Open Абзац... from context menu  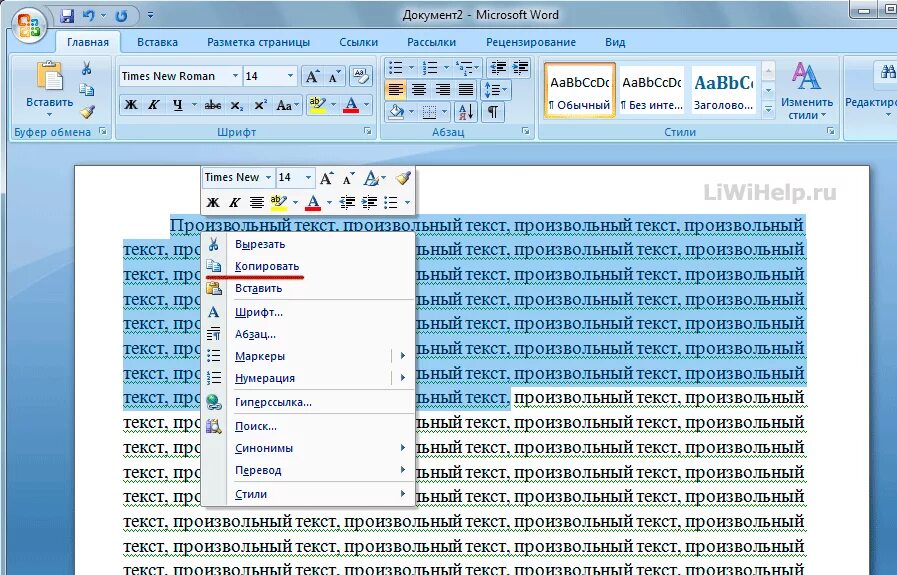(x=308, y=334)
